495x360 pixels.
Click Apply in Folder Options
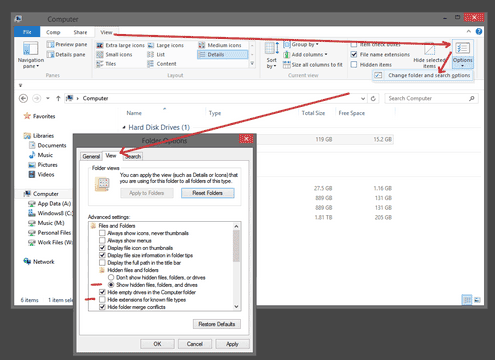232,344
